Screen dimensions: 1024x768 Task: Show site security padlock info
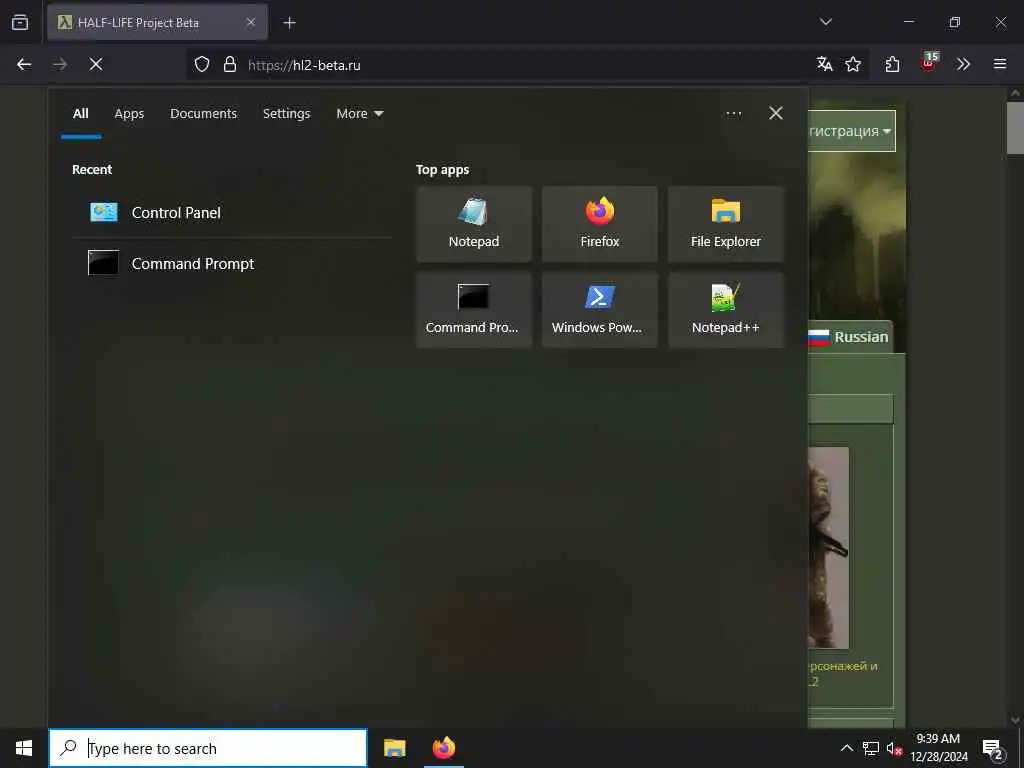(230, 64)
